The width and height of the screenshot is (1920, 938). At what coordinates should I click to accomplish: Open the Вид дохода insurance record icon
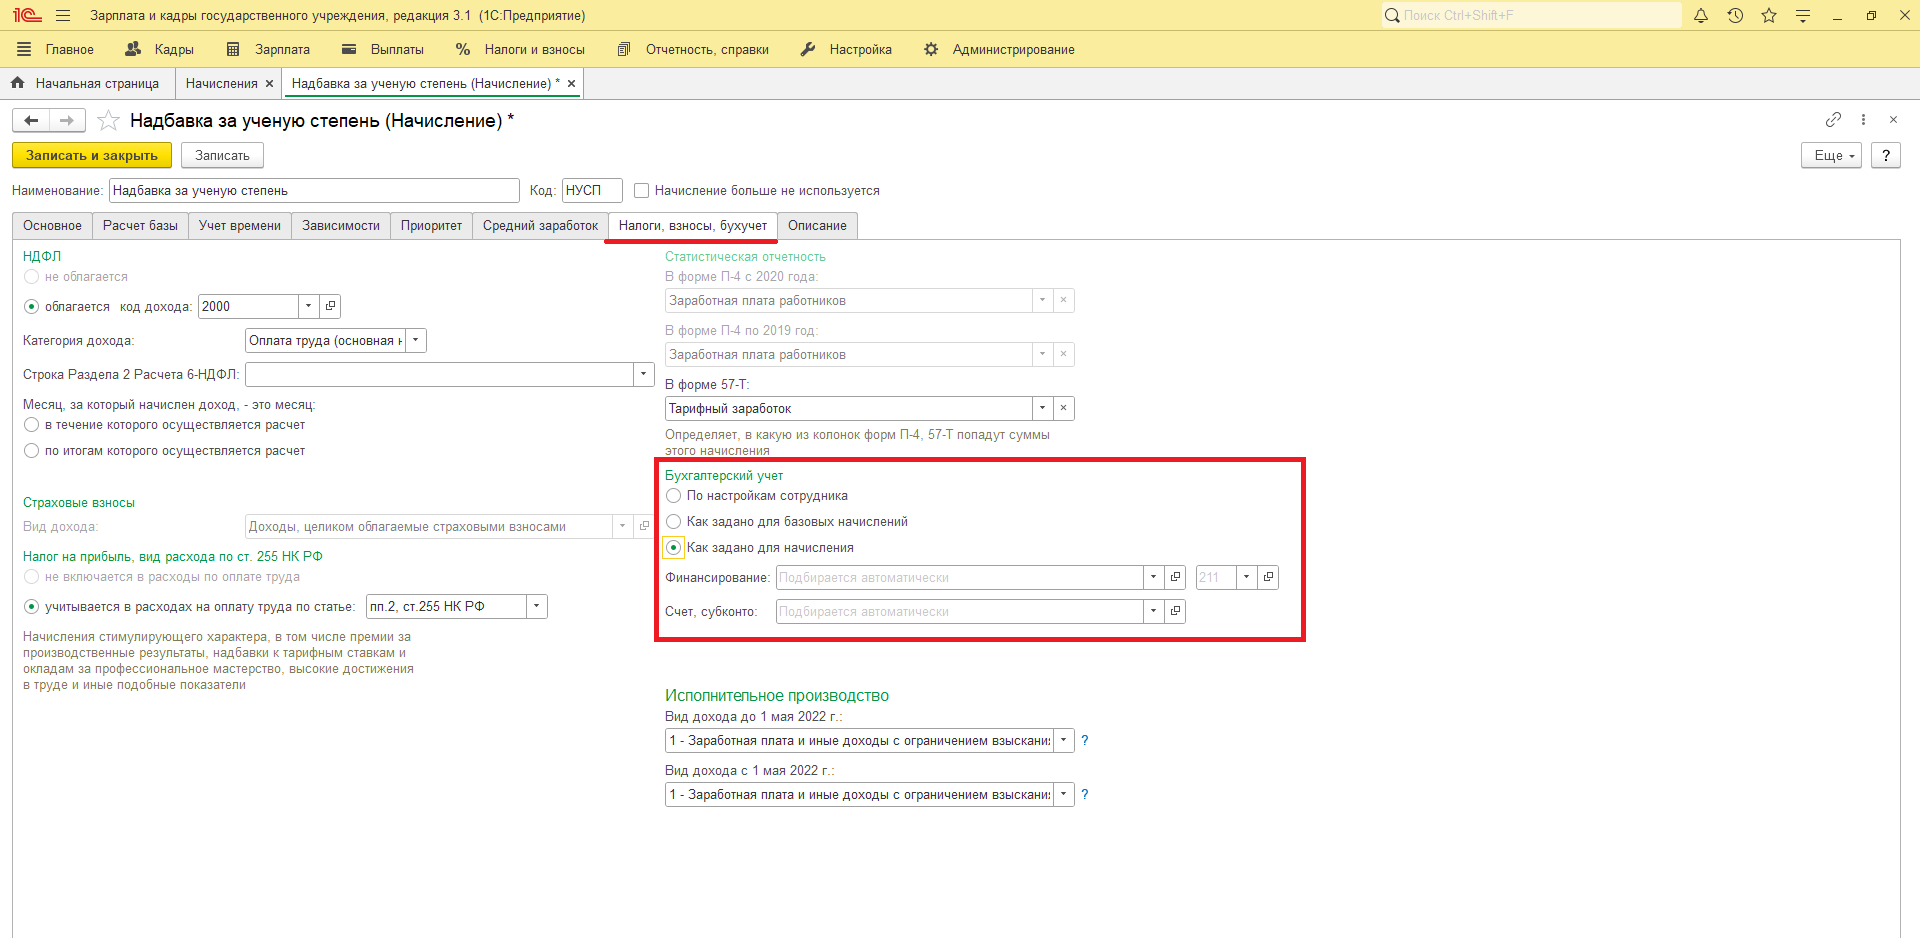pos(644,526)
